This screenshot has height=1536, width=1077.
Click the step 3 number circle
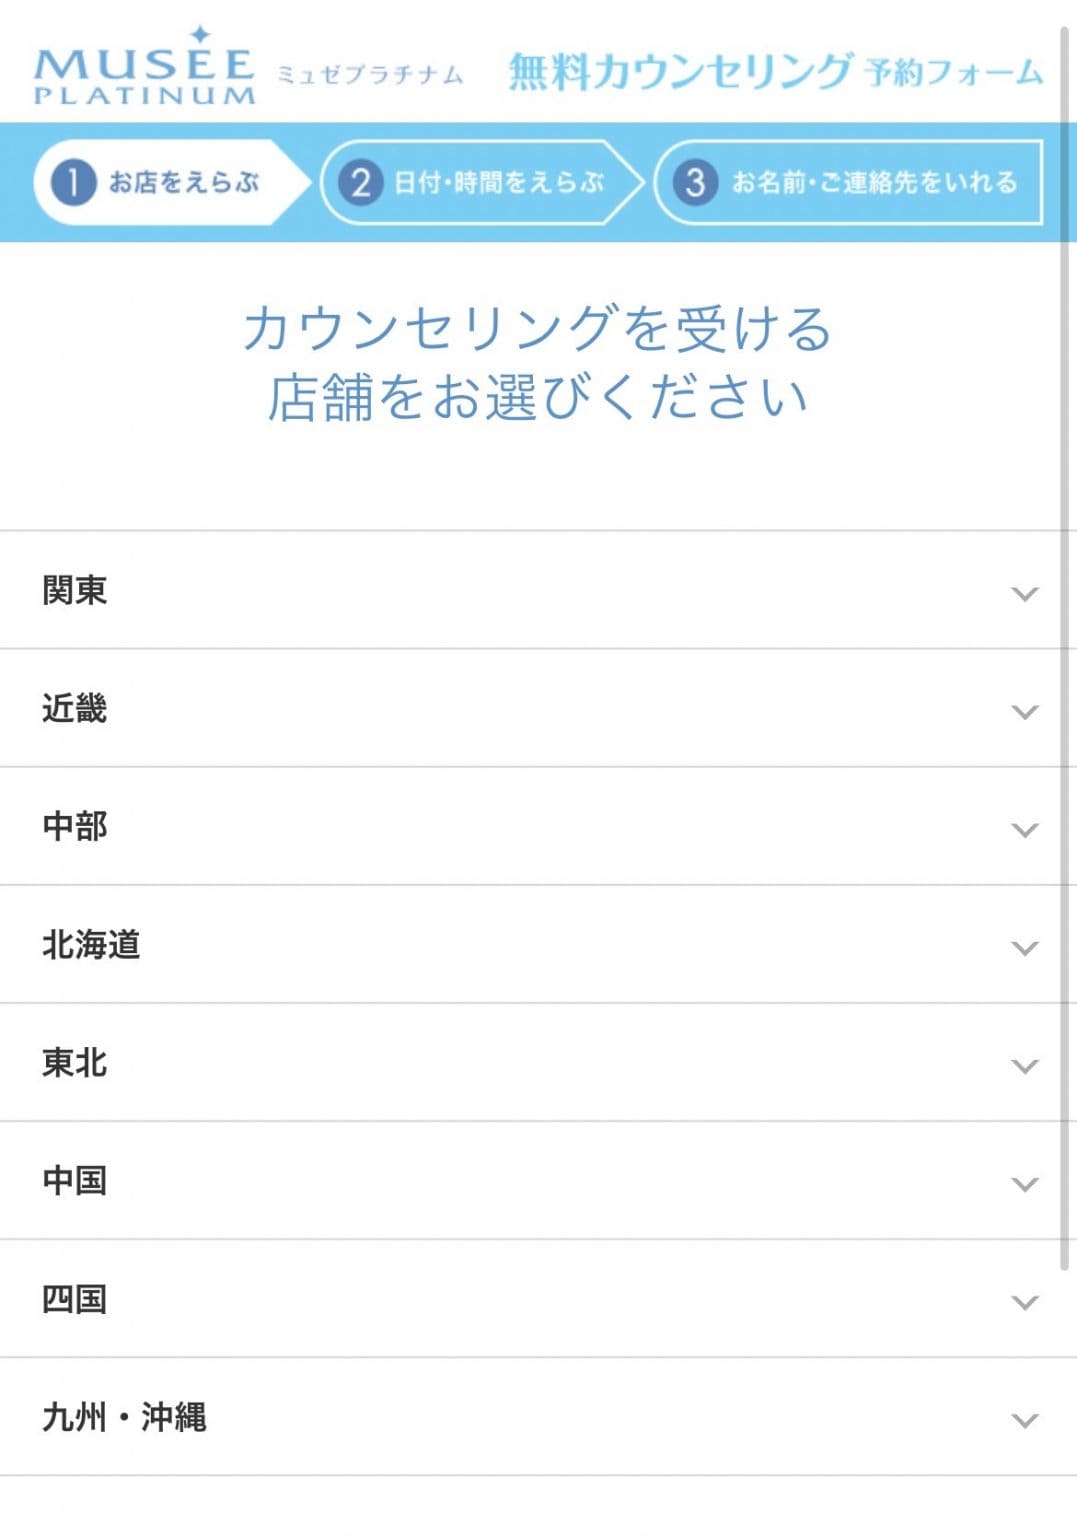695,182
